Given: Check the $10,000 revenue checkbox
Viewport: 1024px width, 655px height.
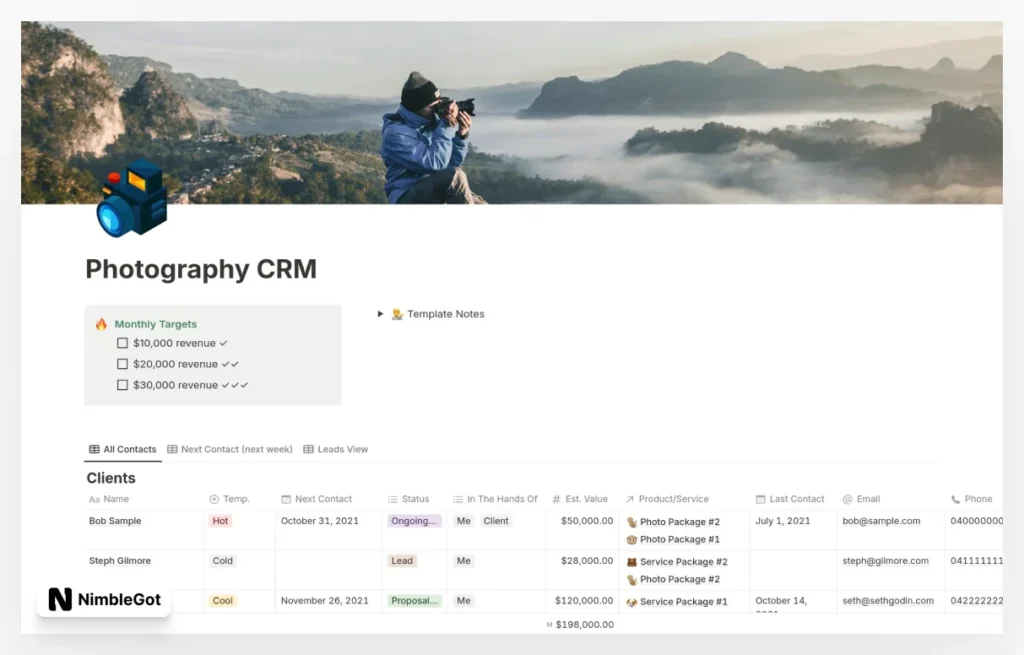Looking at the screenshot, I should pos(121,343).
